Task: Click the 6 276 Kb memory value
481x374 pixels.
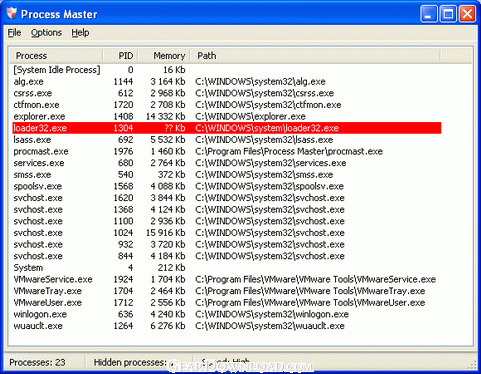Action: (x=168, y=326)
